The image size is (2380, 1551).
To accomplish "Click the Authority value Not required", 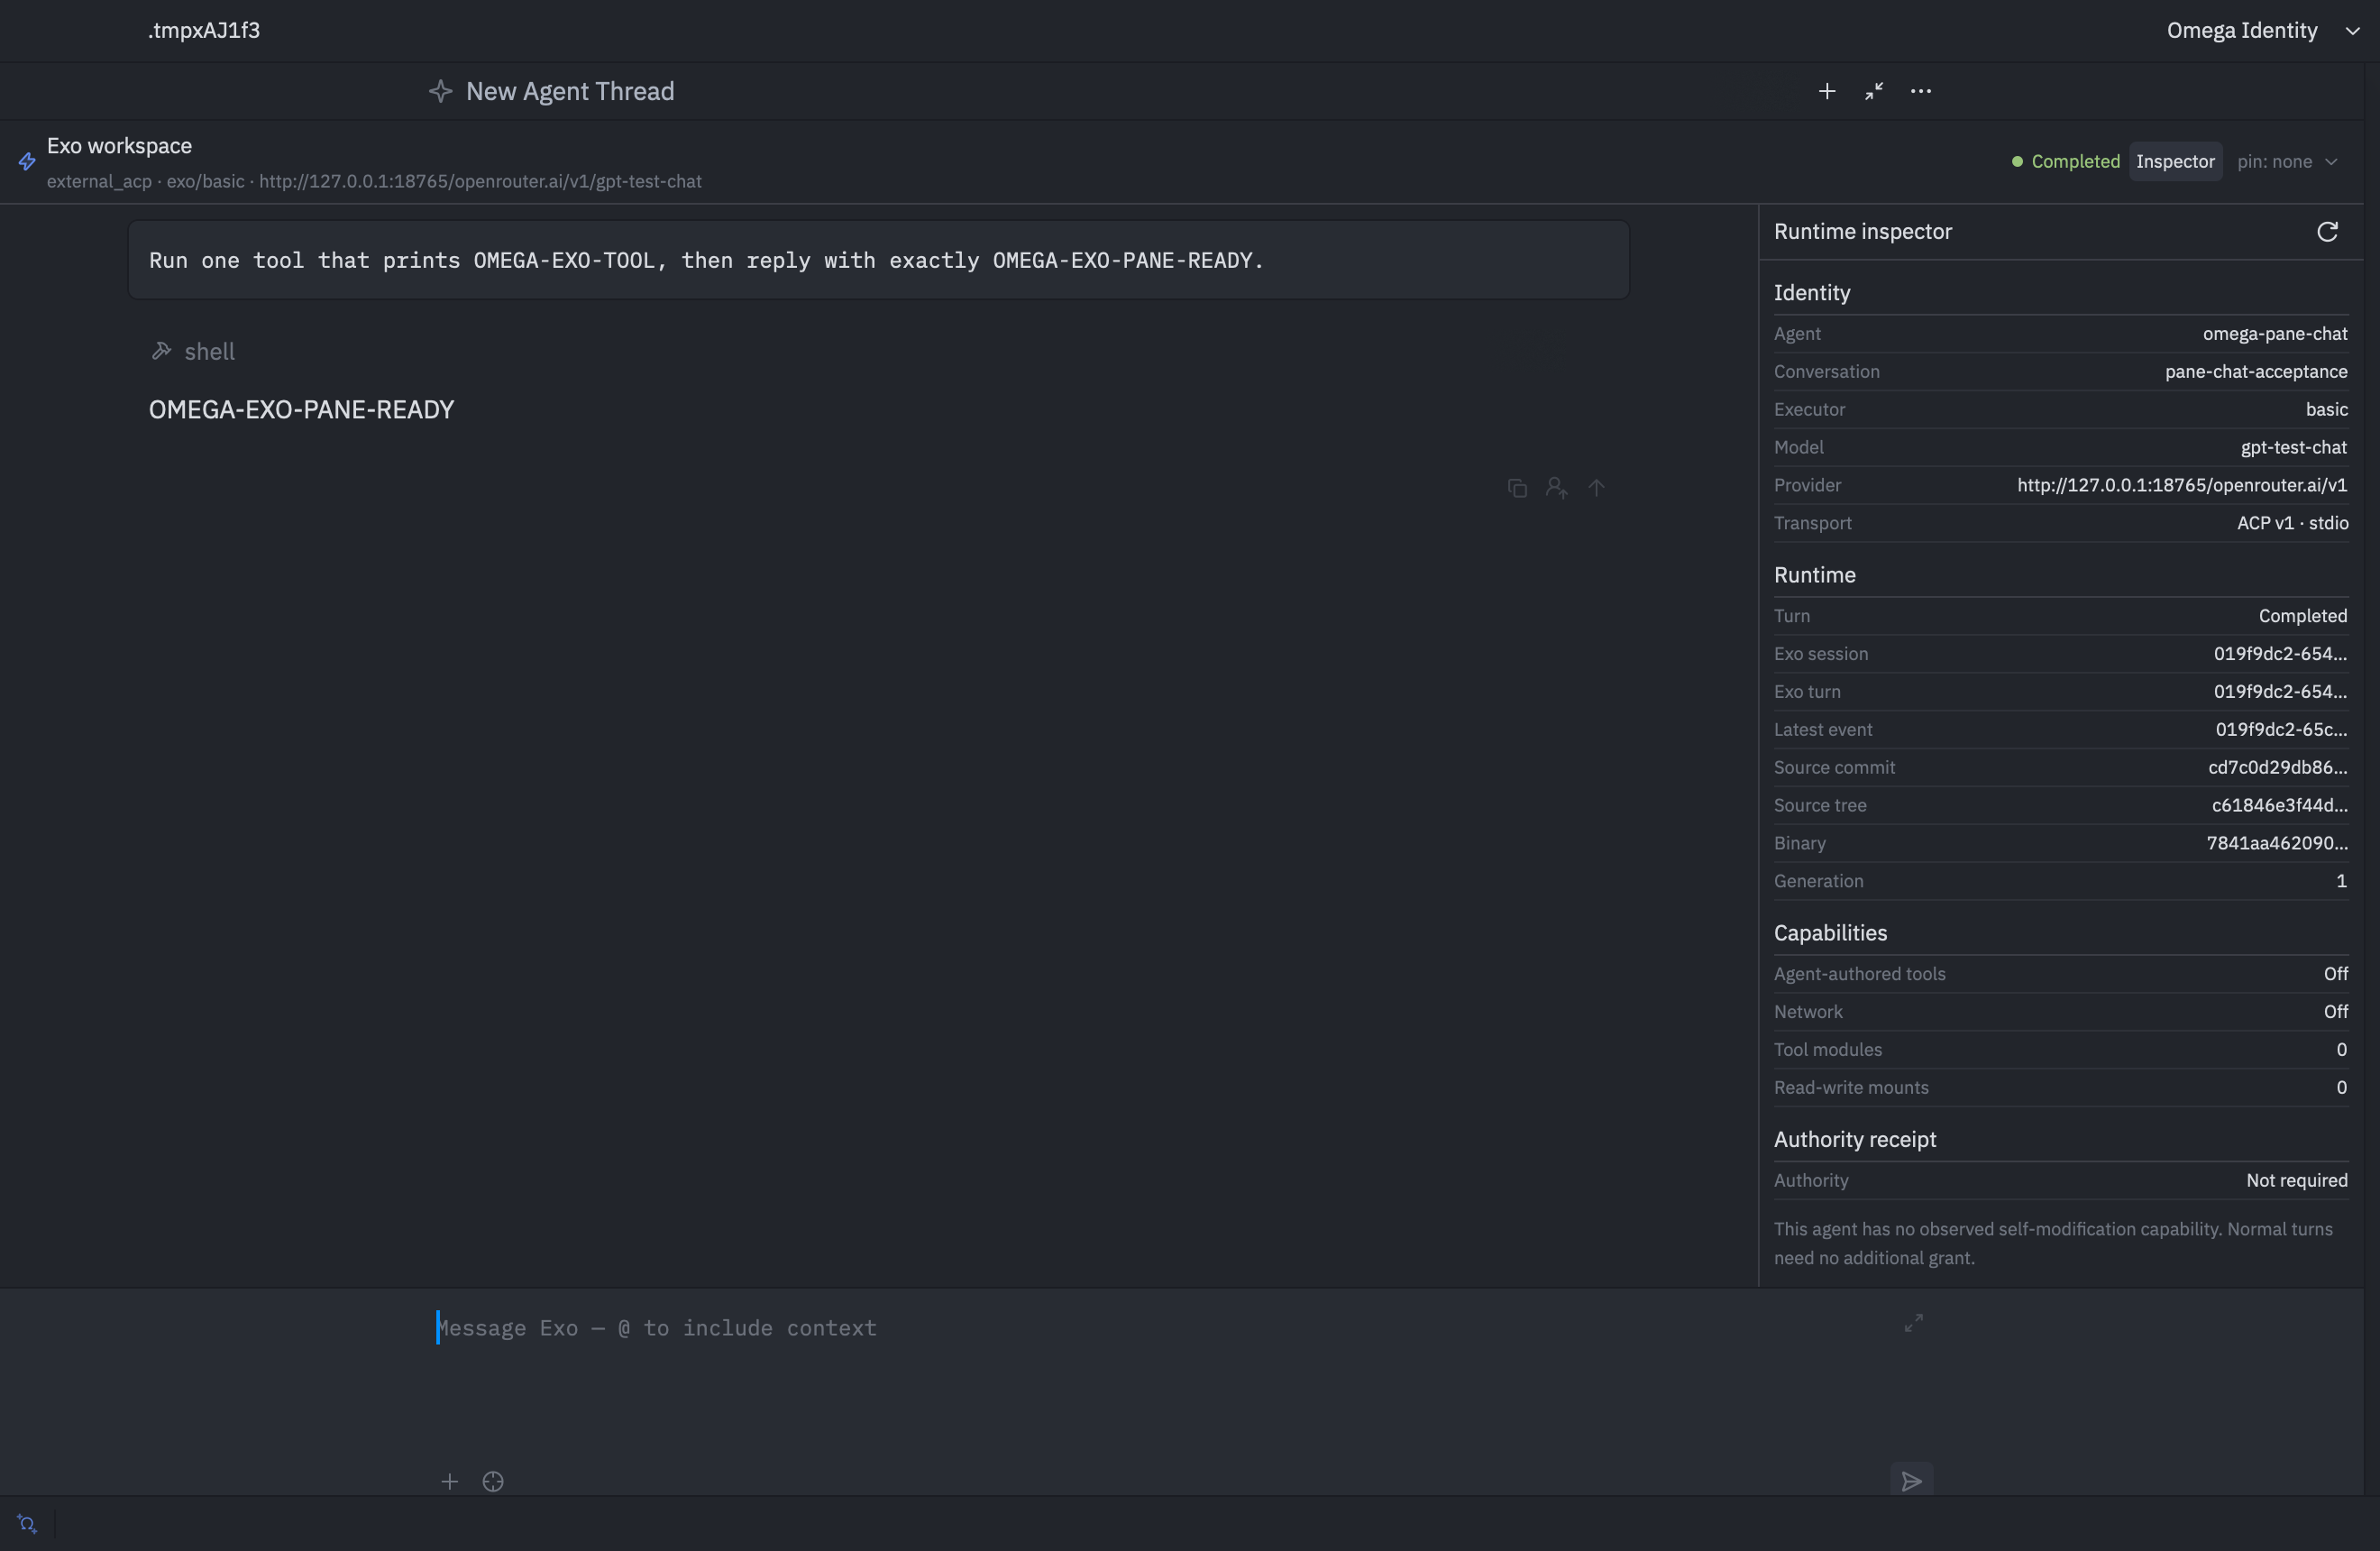I will [x=2296, y=1181].
